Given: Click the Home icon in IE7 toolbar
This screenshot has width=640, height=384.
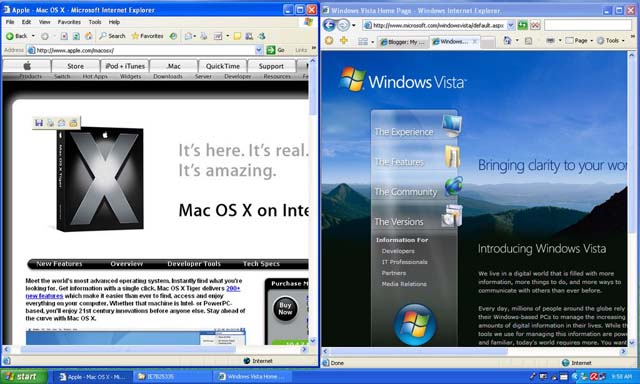Looking at the screenshot, I should 507,40.
